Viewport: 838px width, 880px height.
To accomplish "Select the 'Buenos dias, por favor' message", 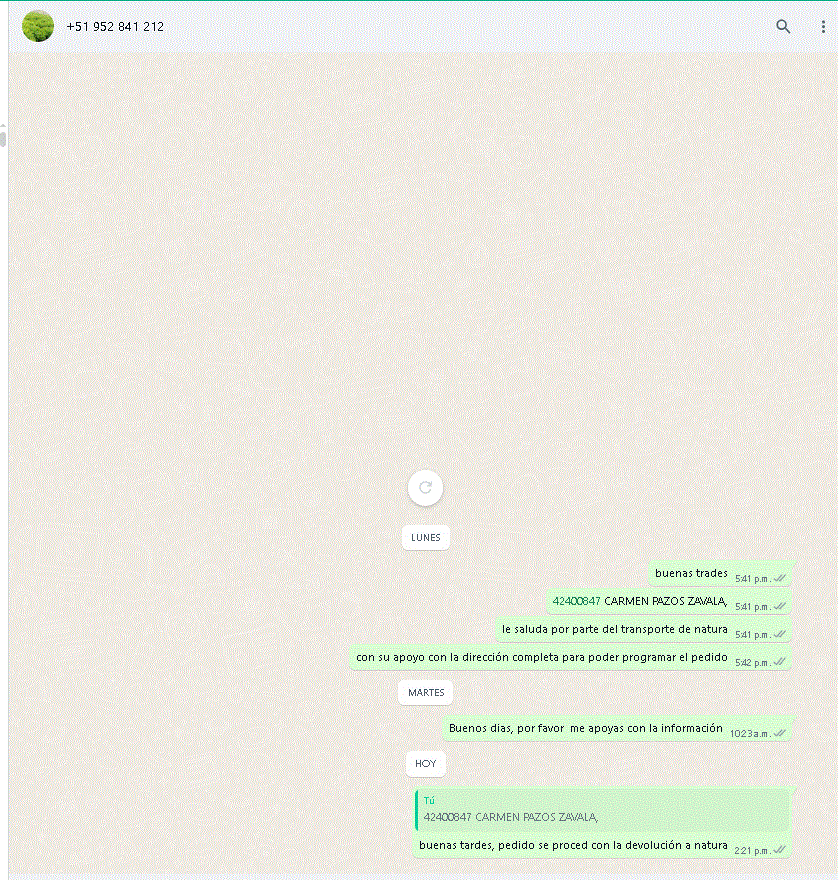I will tap(617, 728).
